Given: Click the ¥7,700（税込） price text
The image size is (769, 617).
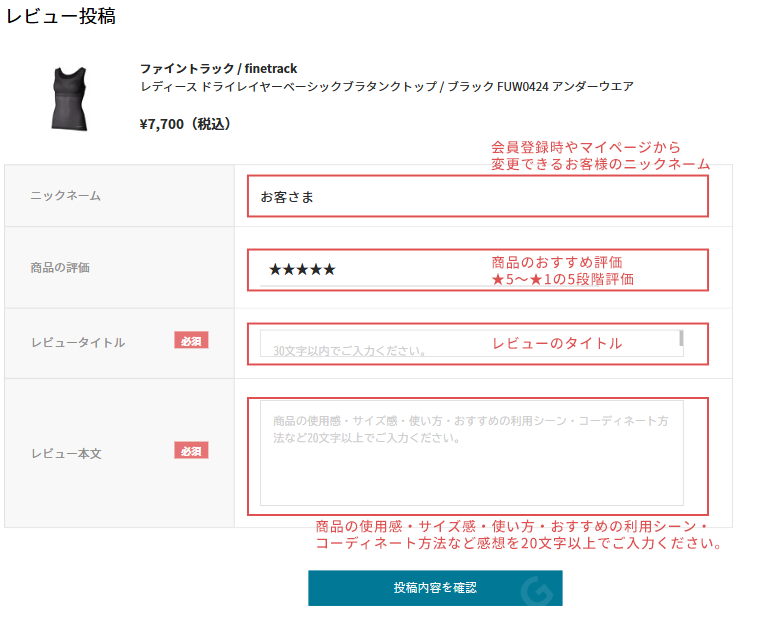Looking at the screenshot, I should tap(185, 124).
